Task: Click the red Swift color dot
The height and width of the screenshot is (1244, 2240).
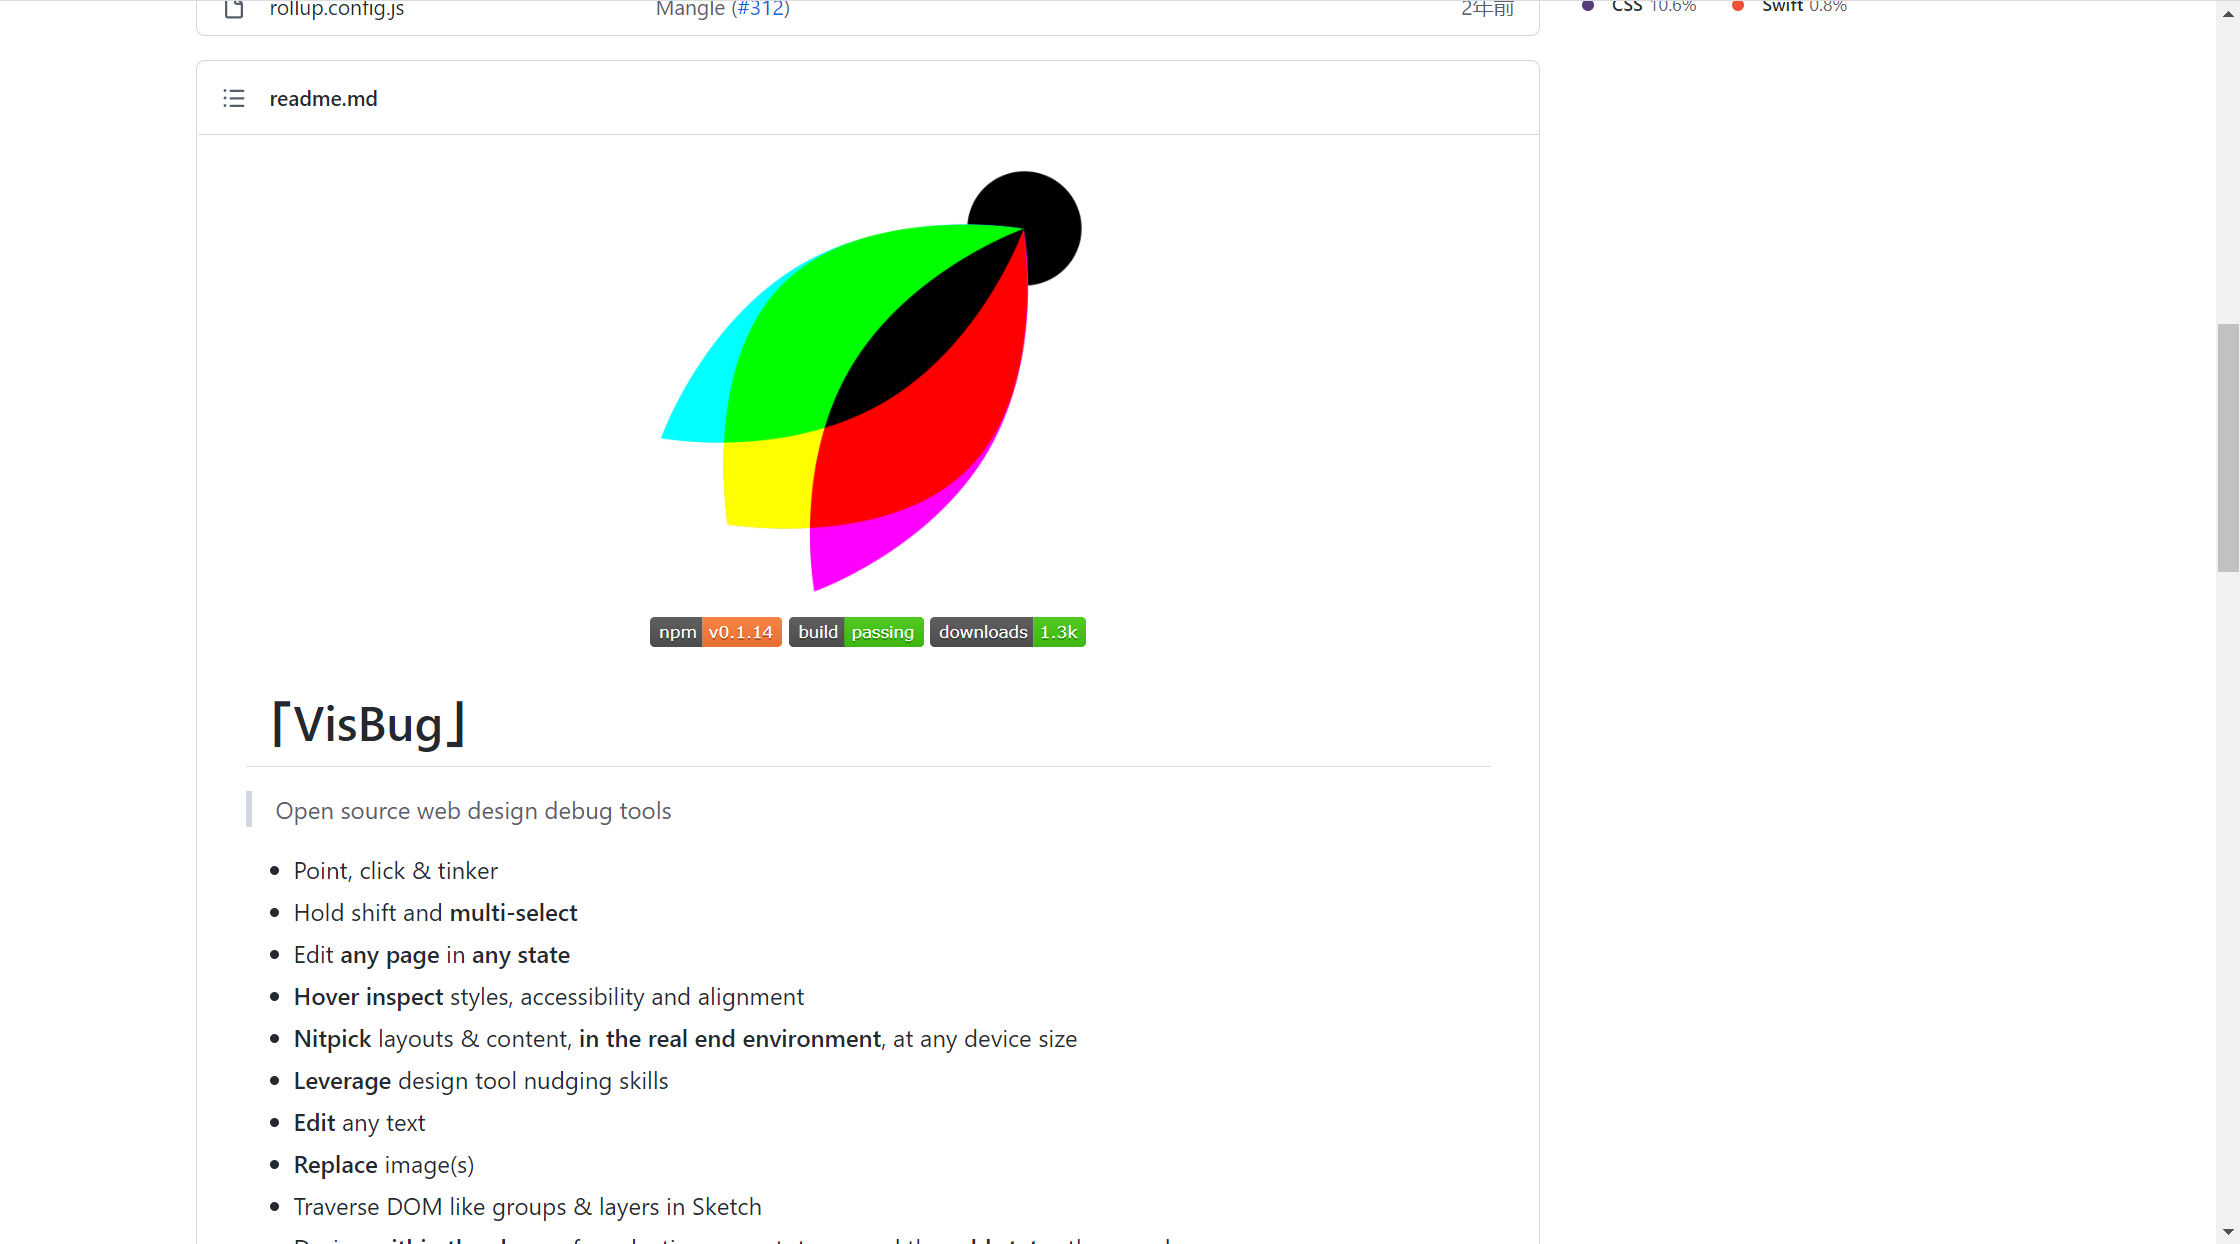Action: pos(1738,6)
